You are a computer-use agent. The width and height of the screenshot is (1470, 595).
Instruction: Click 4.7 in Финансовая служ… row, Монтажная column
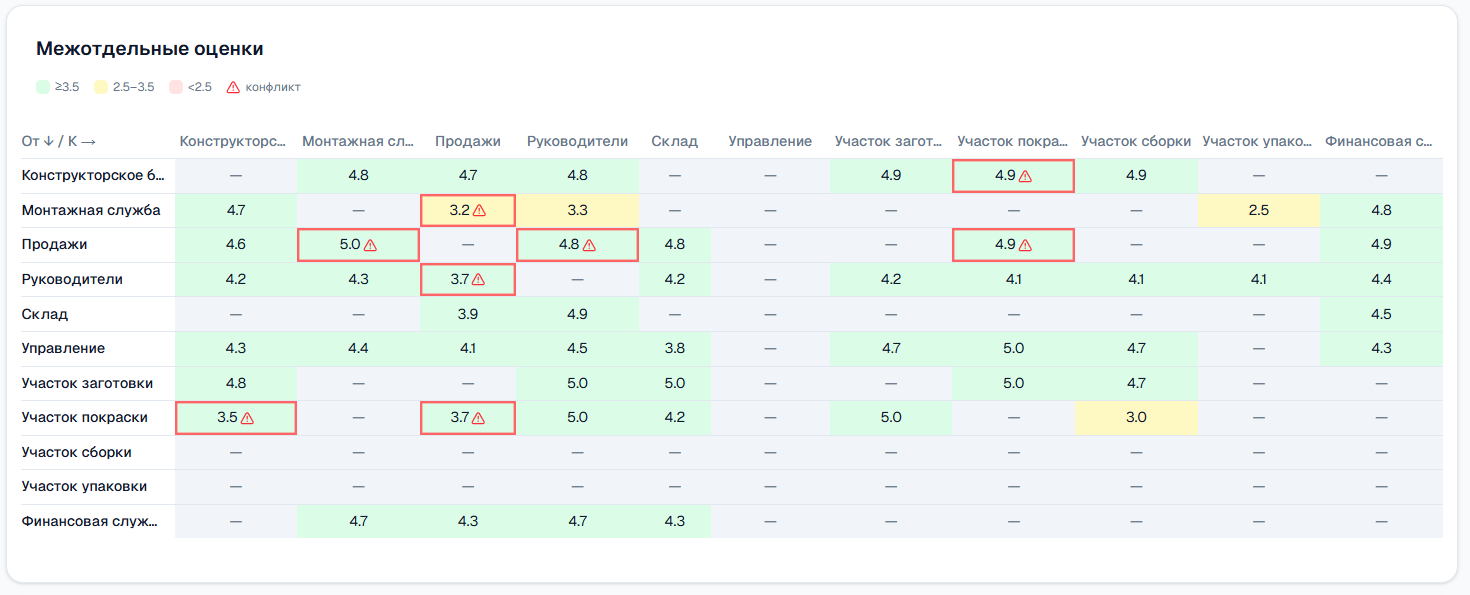pyautogui.click(x=358, y=521)
